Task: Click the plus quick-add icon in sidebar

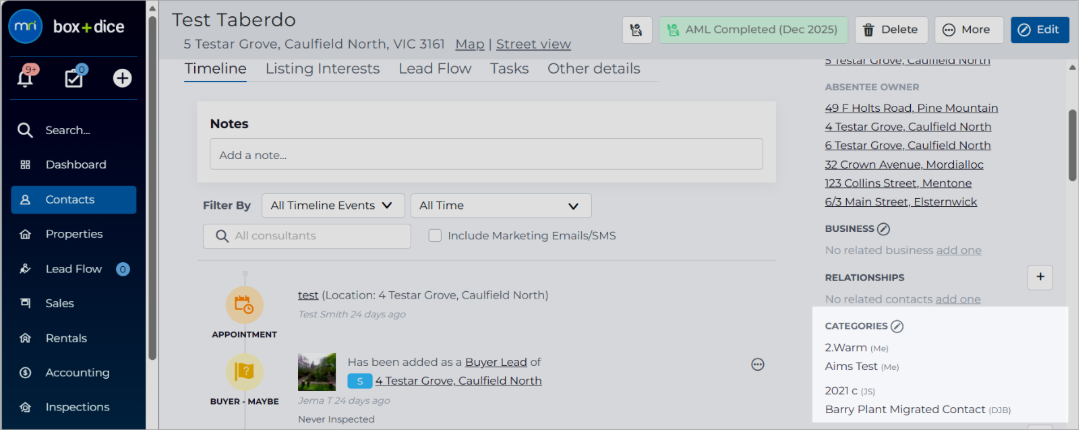Action: coord(122,79)
